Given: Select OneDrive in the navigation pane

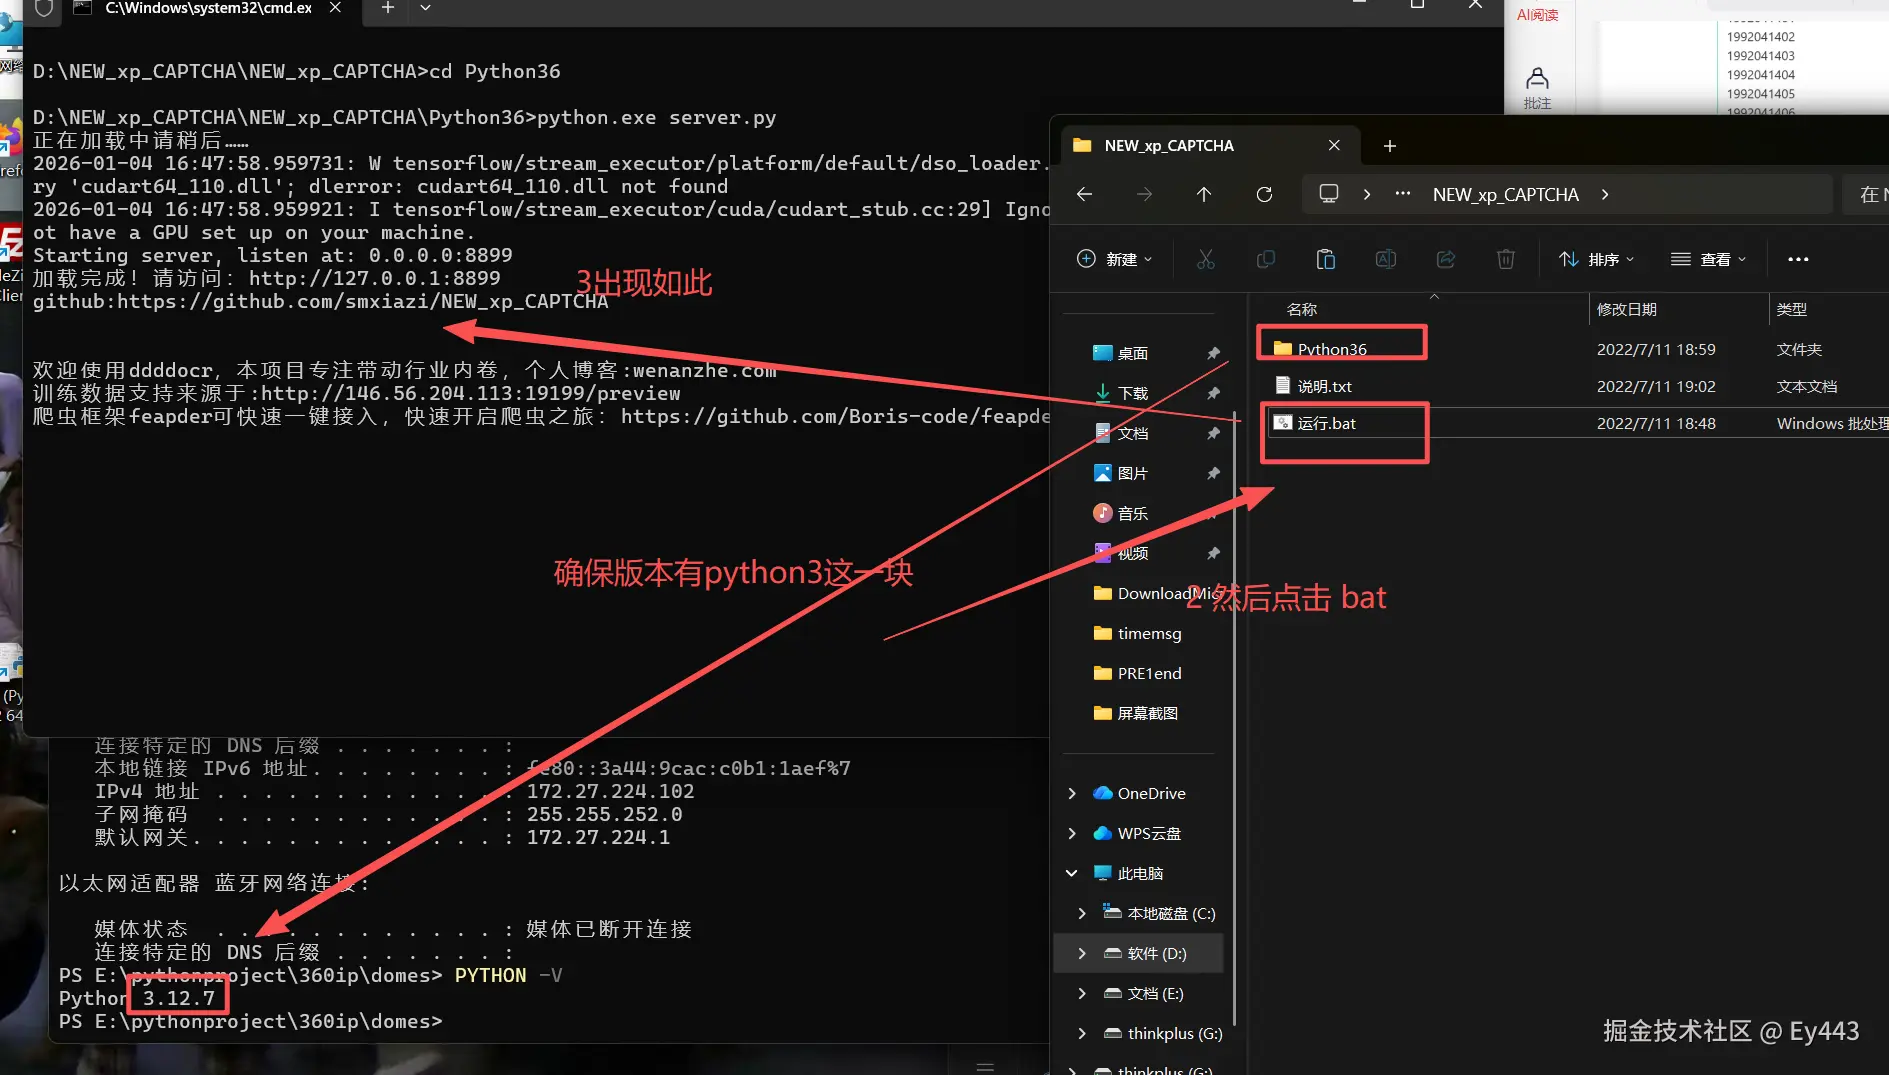Looking at the screenshot, I should click(x=1139, y=793).
